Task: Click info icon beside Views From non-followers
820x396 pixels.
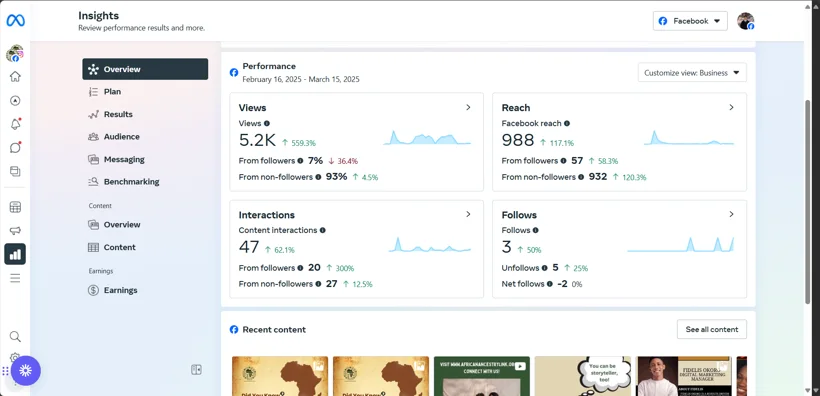Action: tap(318, 177)
